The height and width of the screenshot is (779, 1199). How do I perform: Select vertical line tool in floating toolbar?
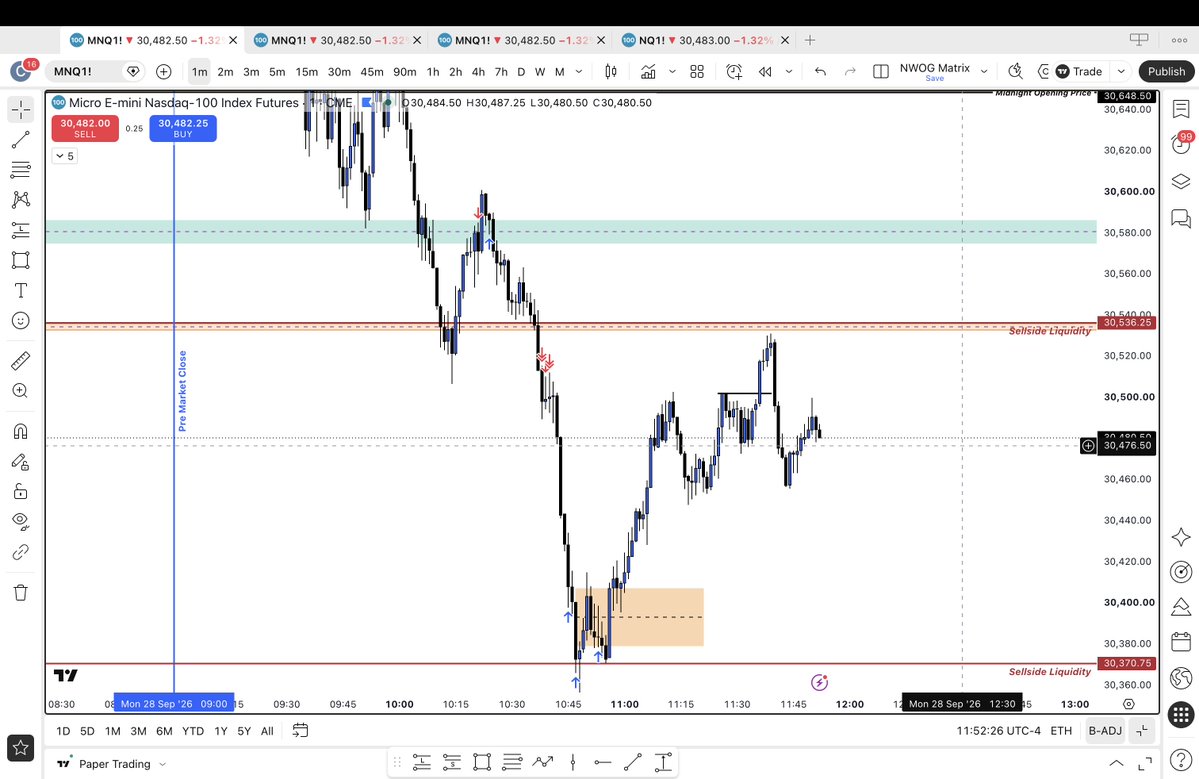point(573,761)
